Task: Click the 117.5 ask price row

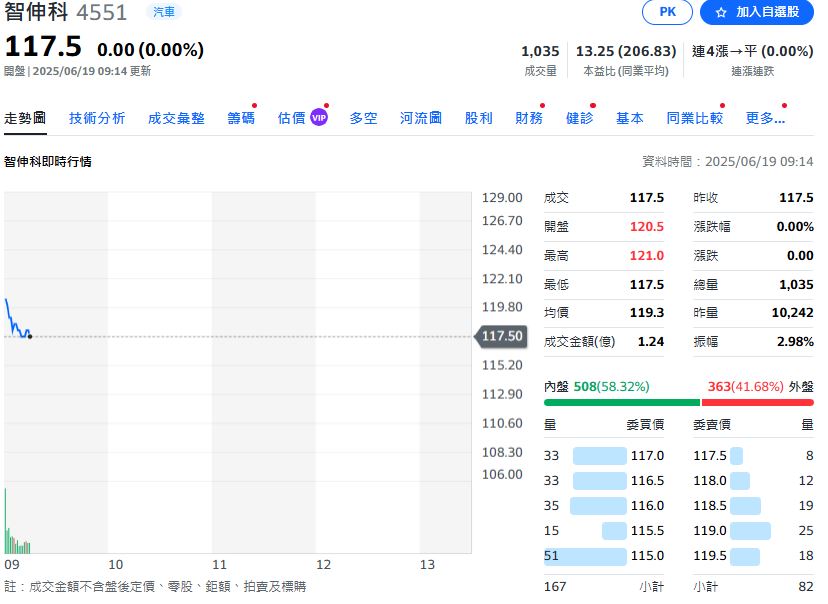Action: point(753,455)
